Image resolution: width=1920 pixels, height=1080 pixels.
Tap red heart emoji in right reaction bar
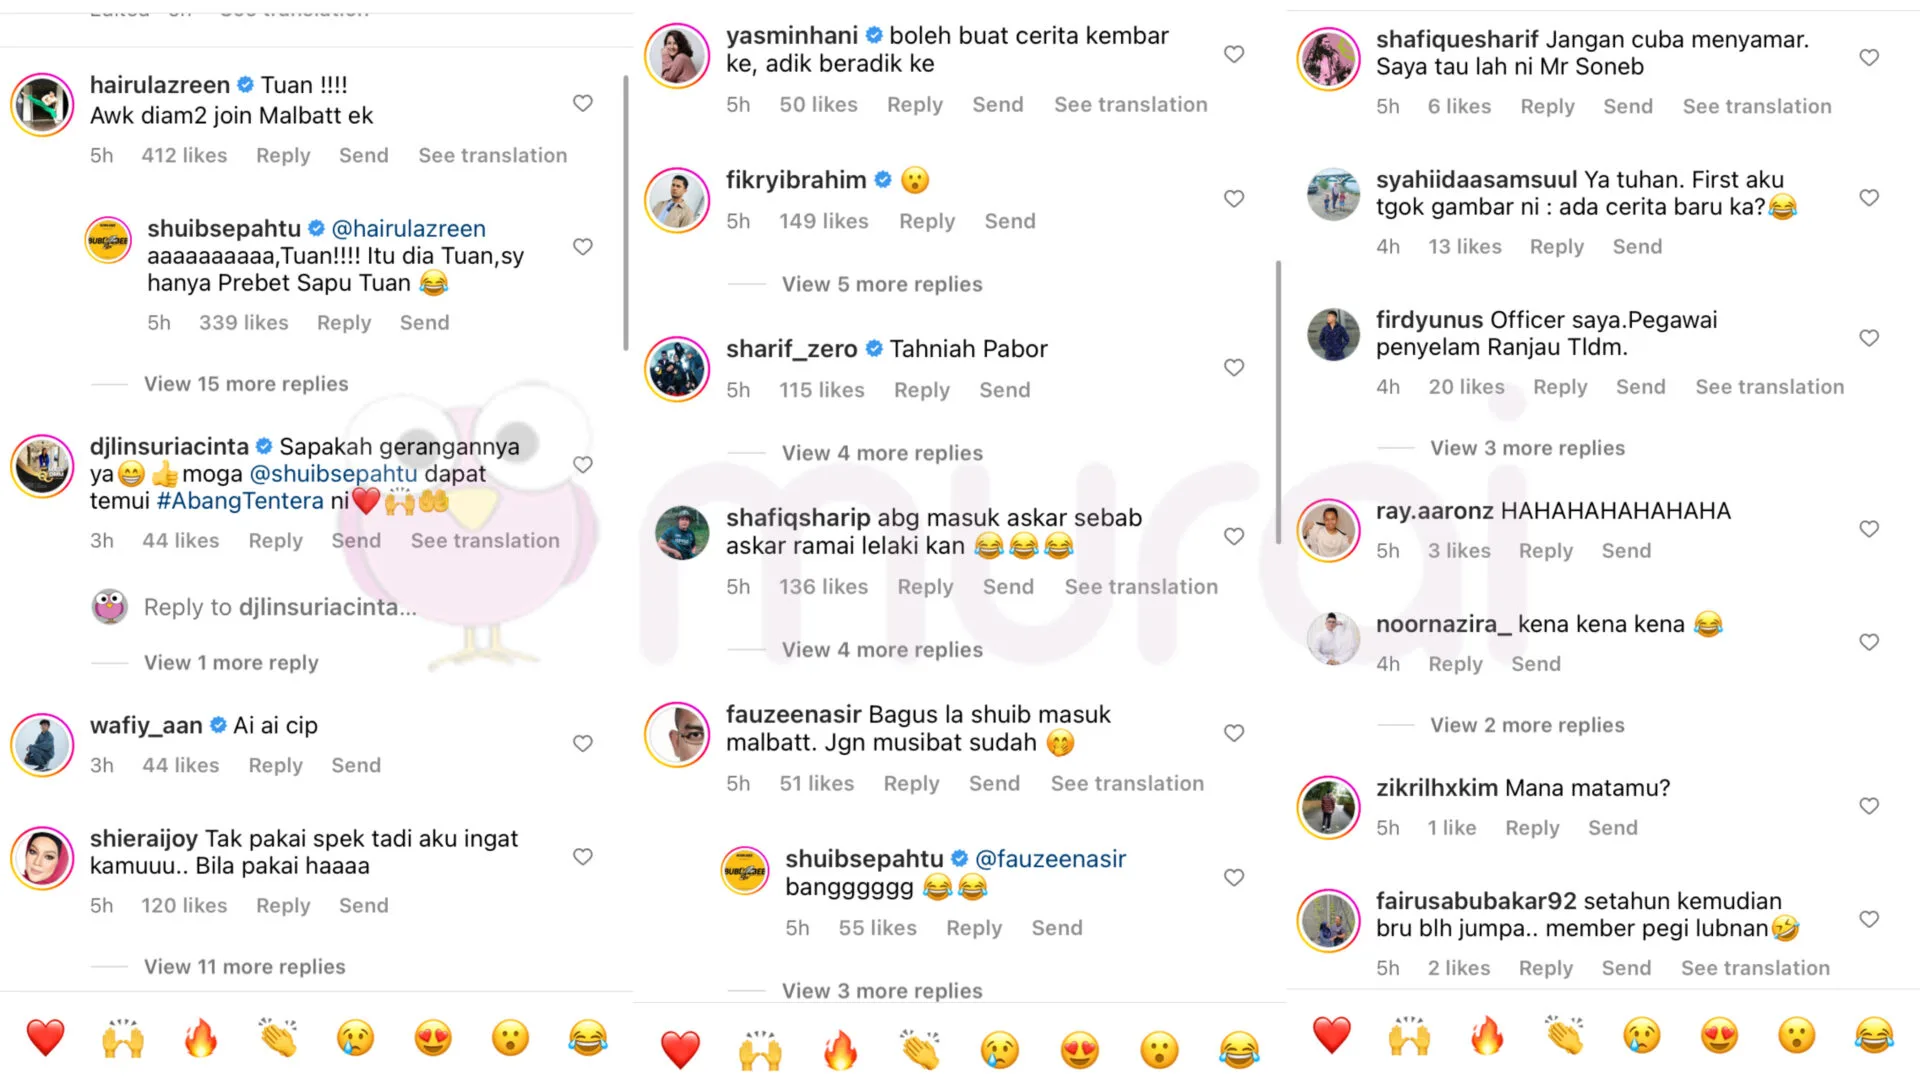pos(1332,1035)
